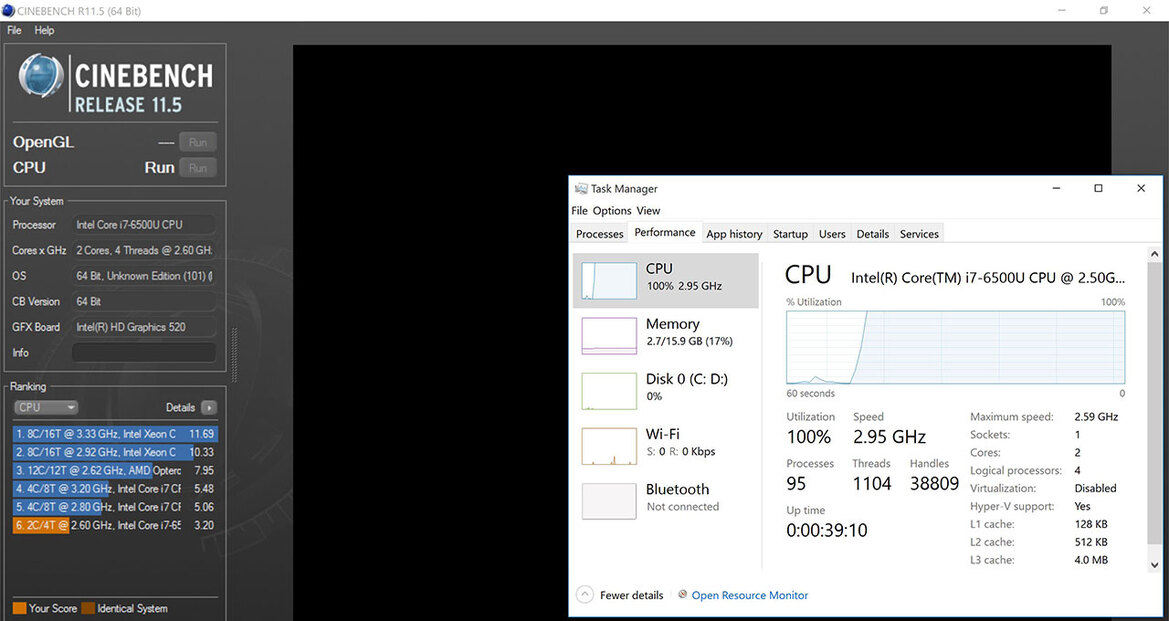Click the Task Manager vertical scrollbar track
This screenshot has height=621, width=1169.
tap(1155, 410)
